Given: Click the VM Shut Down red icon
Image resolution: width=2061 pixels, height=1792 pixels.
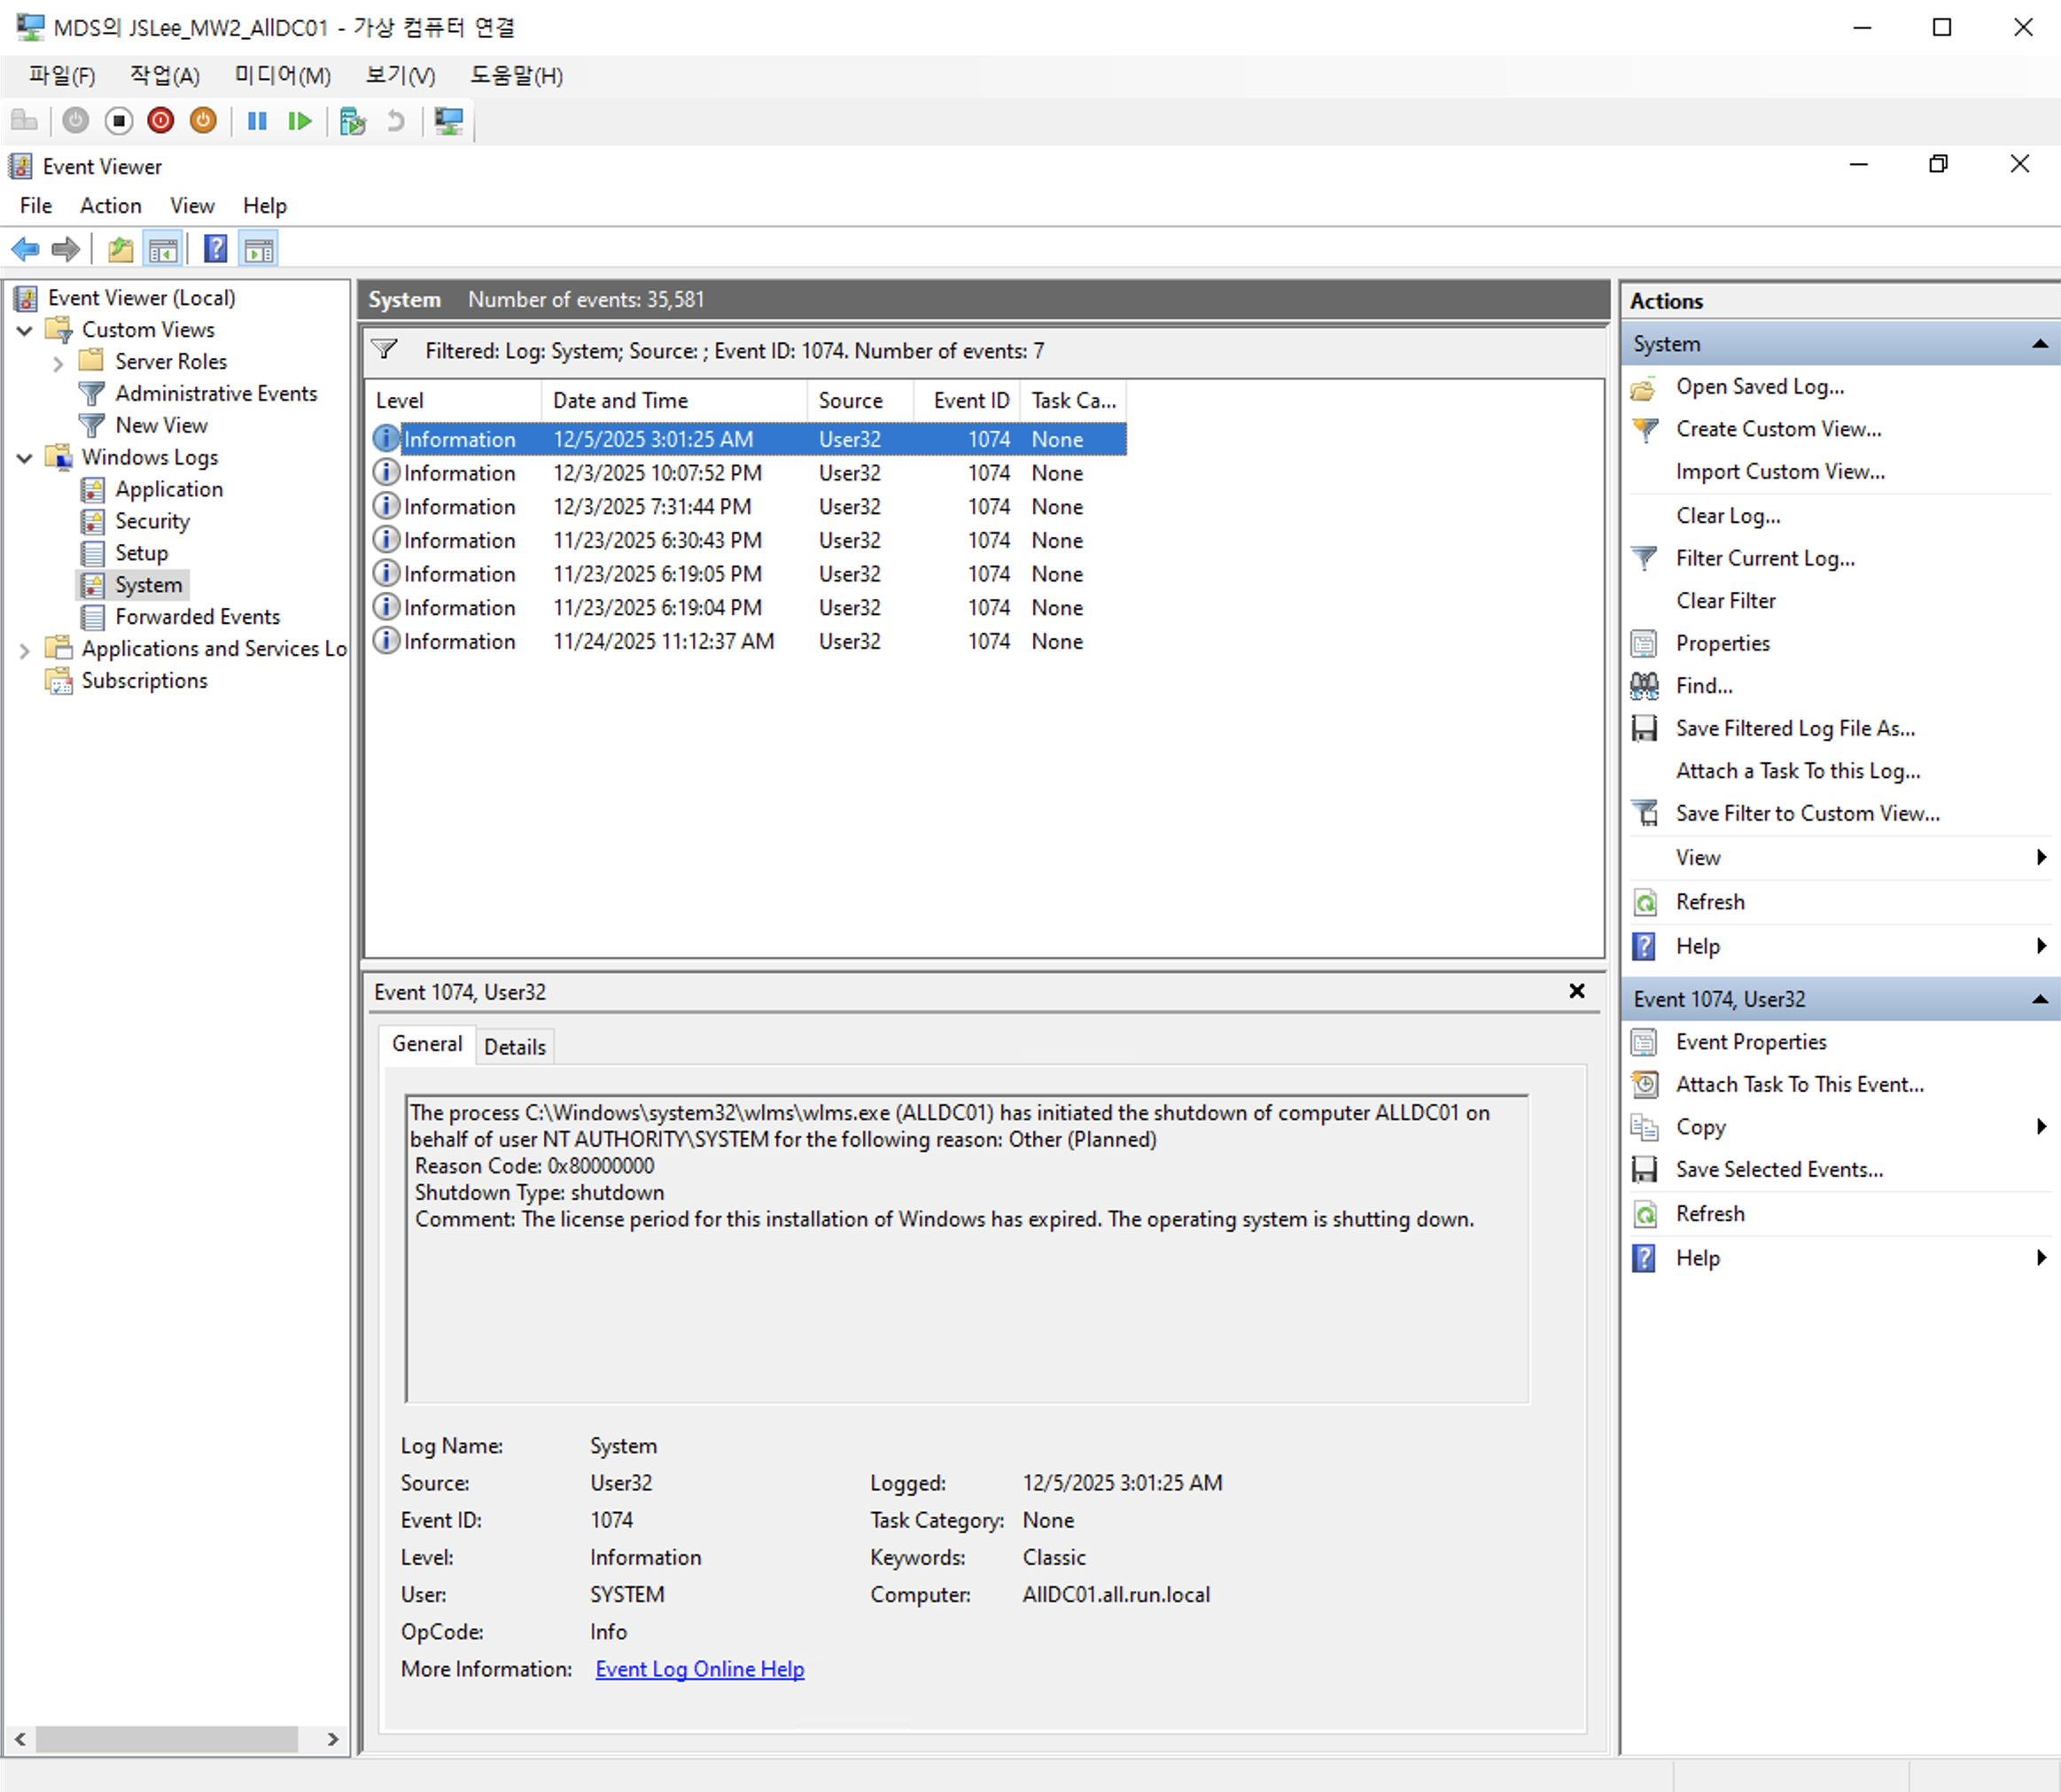Looking at the screenshot, I should click(160, 121).
